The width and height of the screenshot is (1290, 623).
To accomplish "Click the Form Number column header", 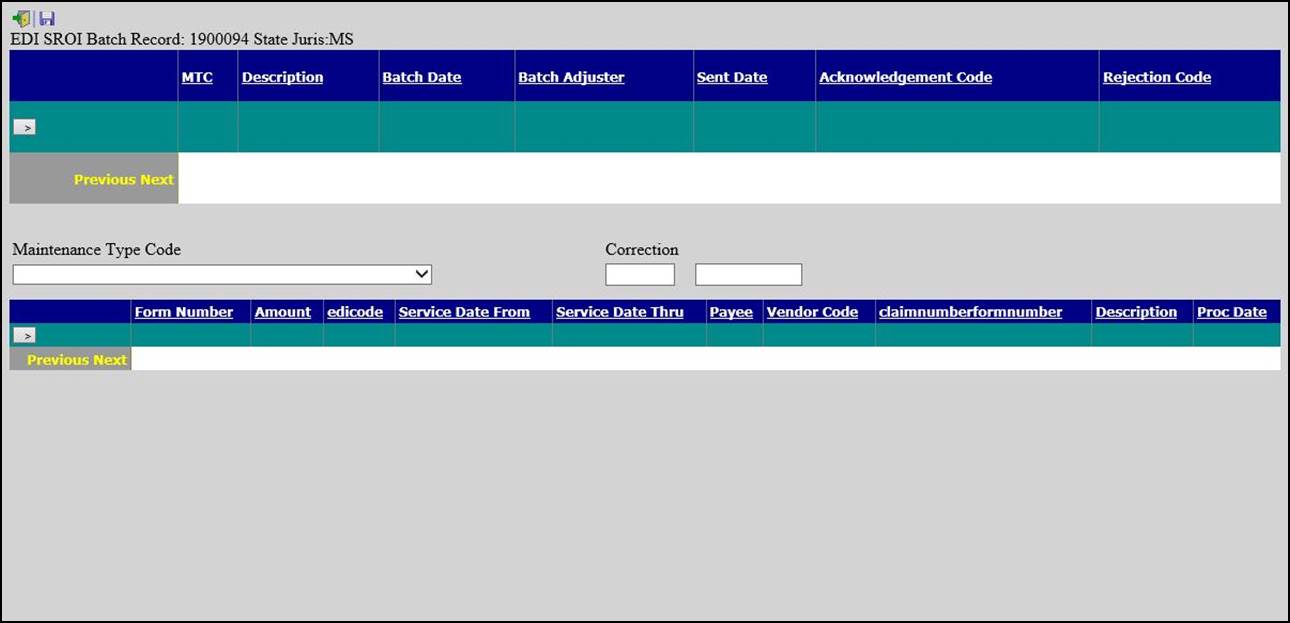I will coord(184,312).
